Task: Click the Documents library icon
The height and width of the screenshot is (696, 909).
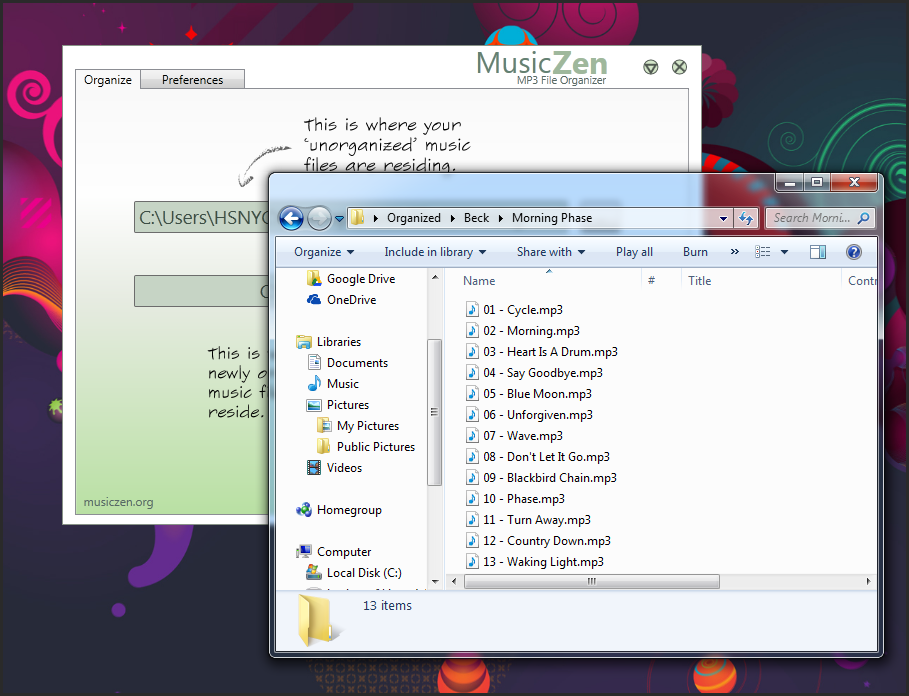Action: (314, 363)
